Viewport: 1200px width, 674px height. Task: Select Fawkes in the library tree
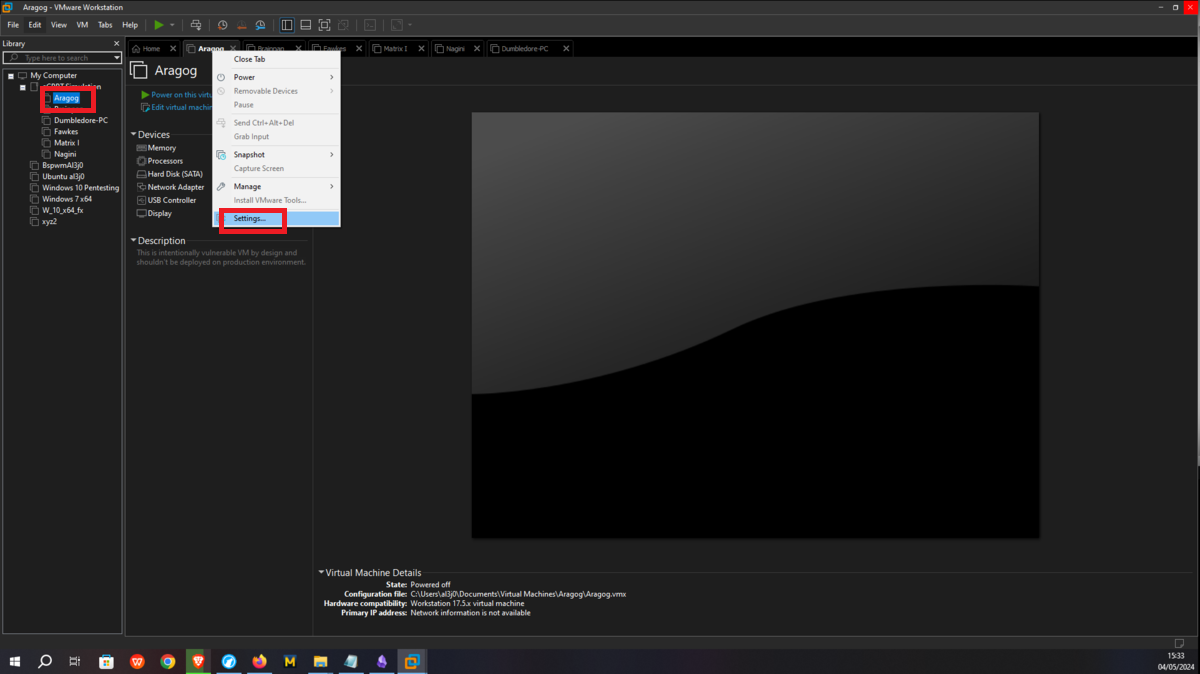pyautogui.click(x=66, y=132)
